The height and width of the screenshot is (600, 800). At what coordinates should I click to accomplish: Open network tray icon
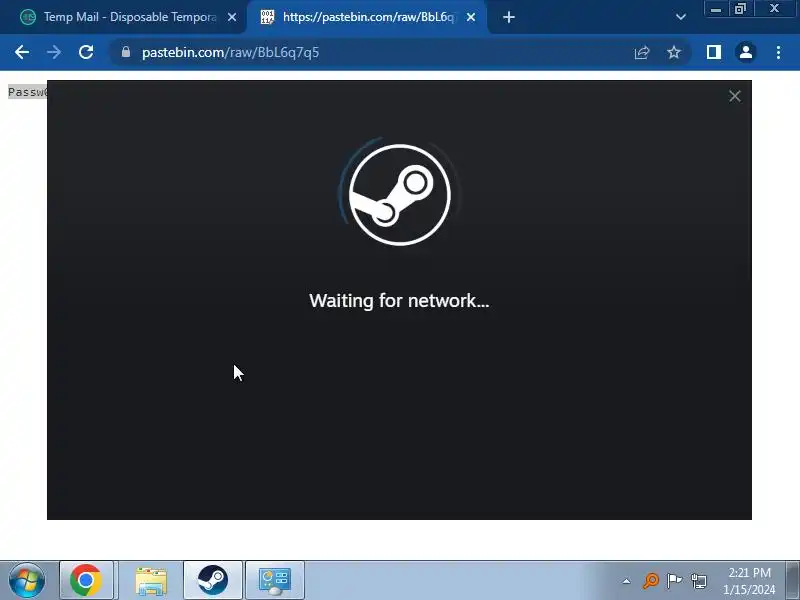(x=698, y=581)
